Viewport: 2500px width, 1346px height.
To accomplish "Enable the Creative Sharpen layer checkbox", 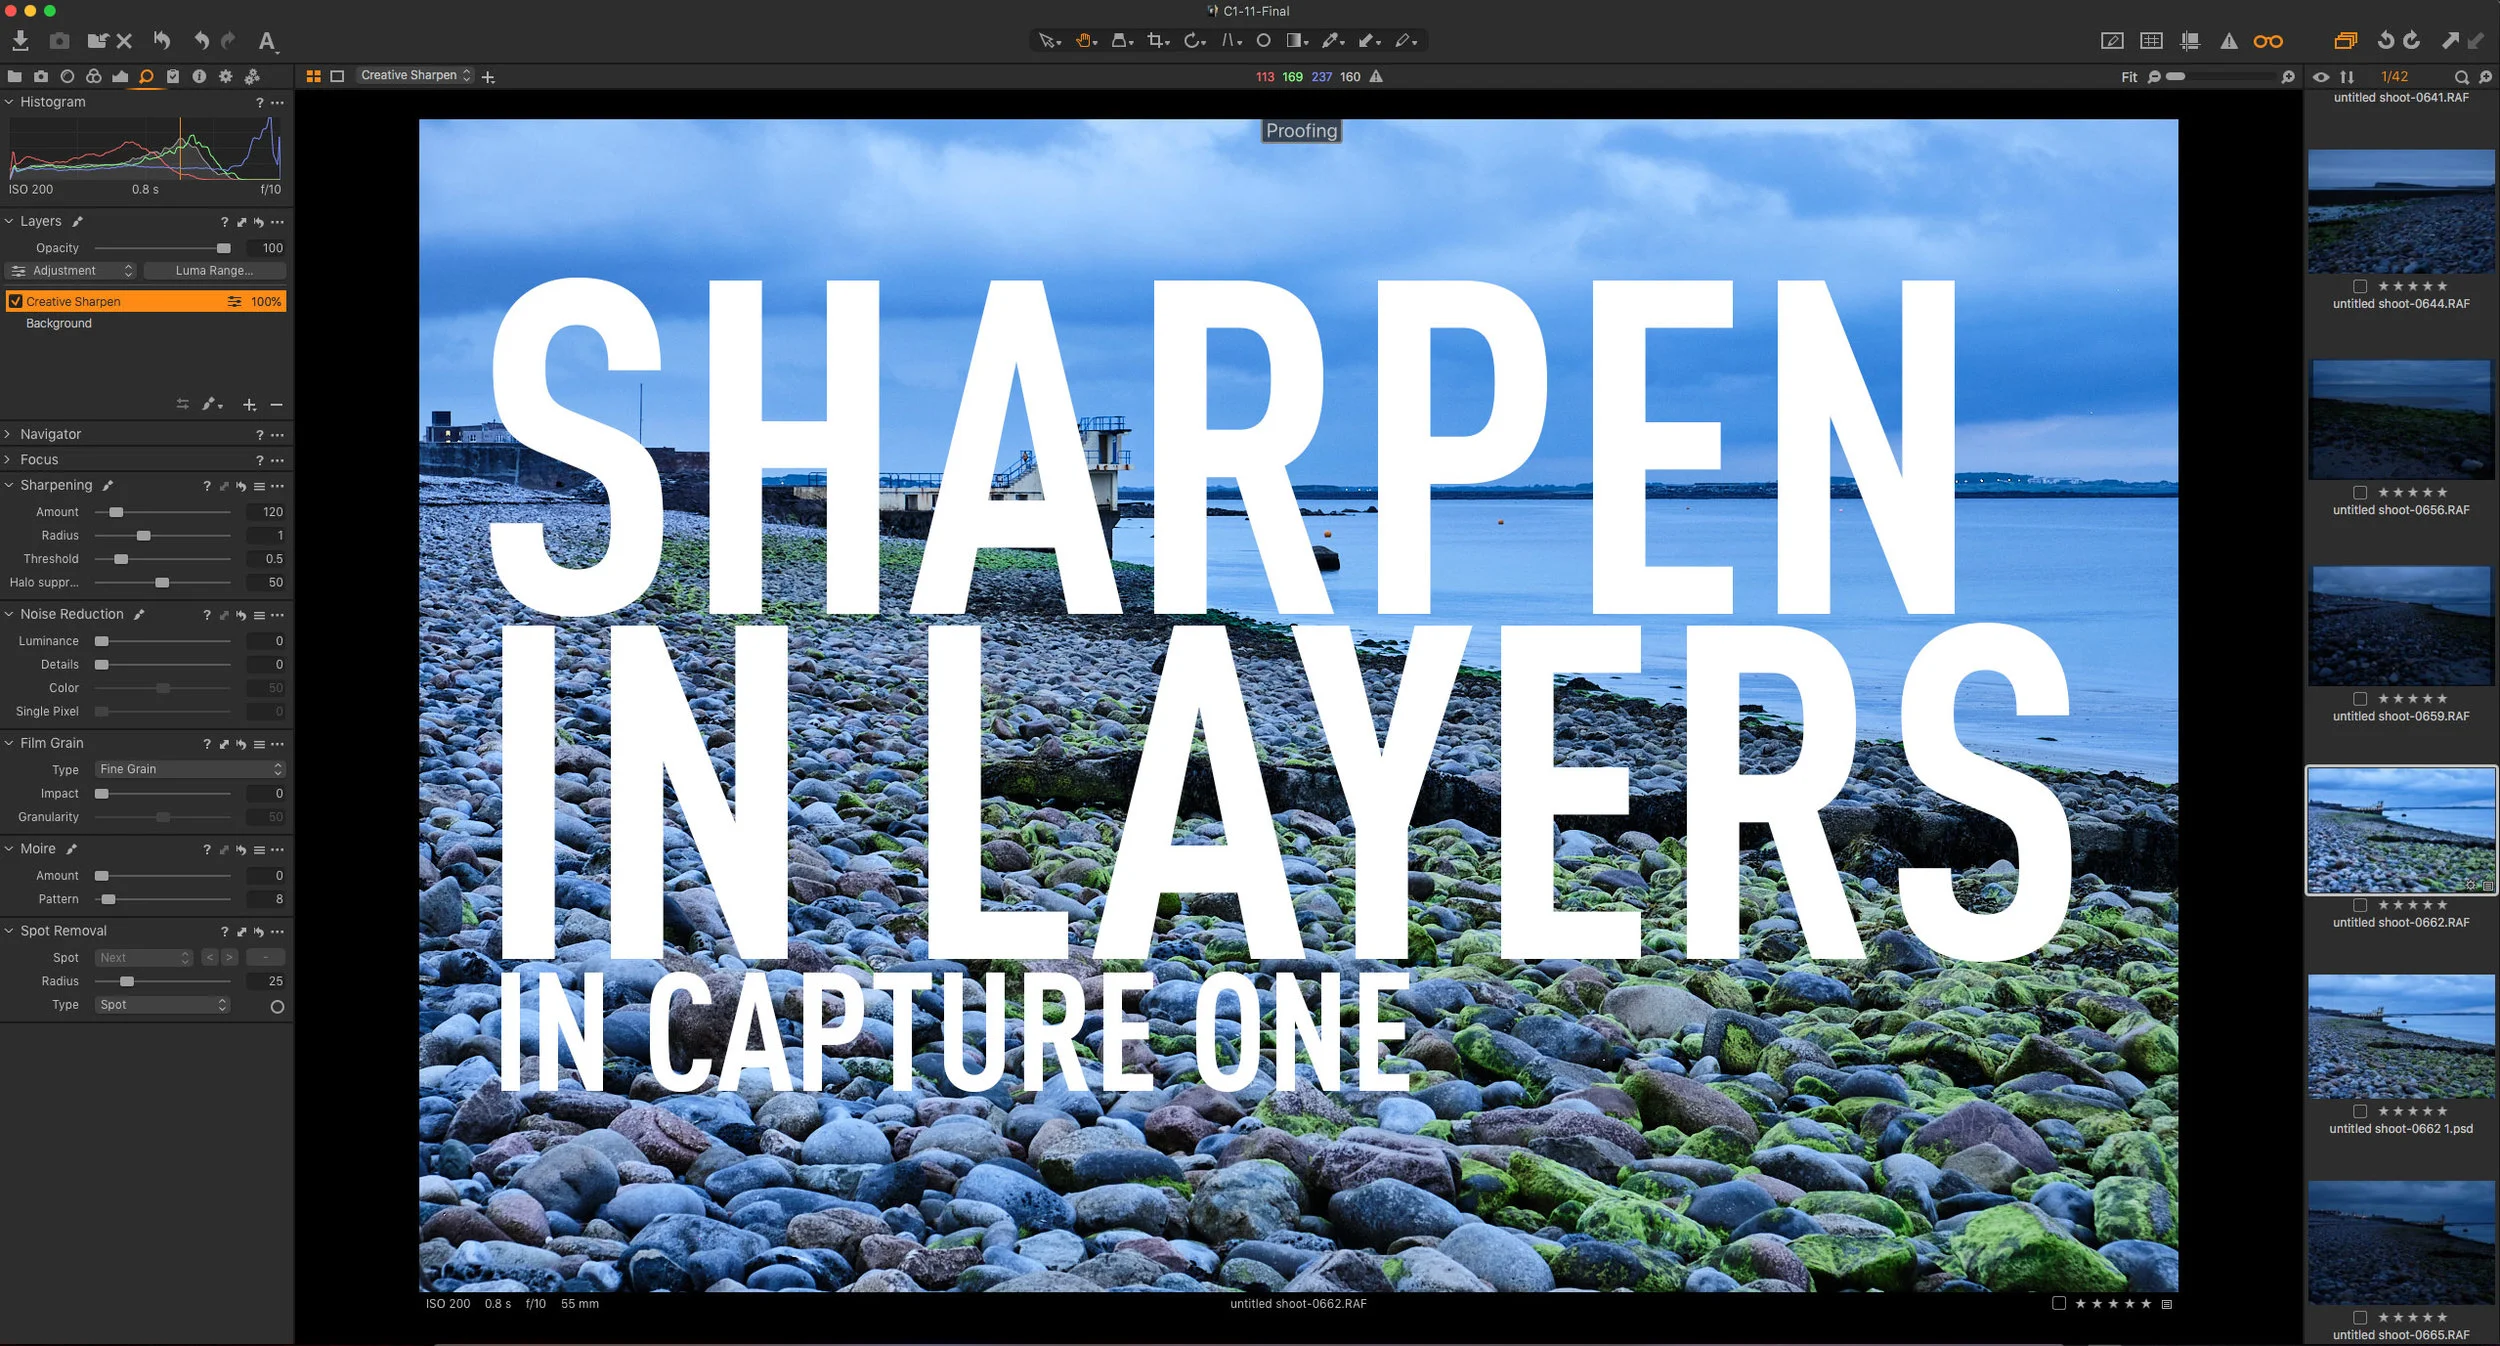I will coord(15,301).
